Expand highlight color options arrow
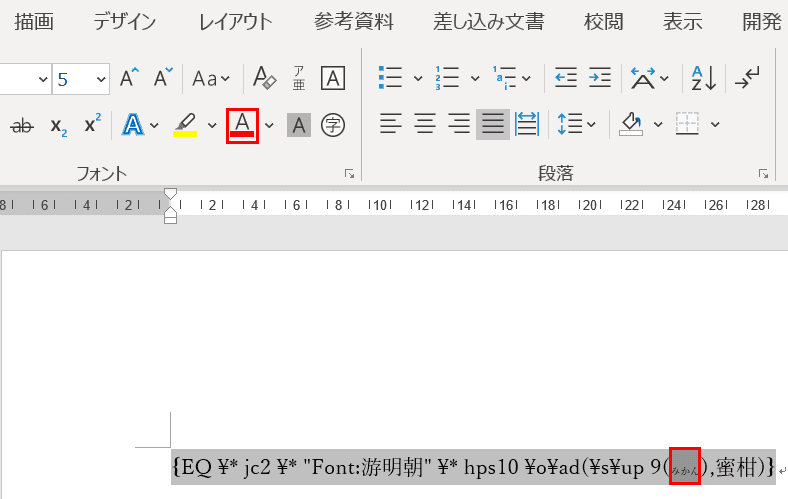 (212, 125)
